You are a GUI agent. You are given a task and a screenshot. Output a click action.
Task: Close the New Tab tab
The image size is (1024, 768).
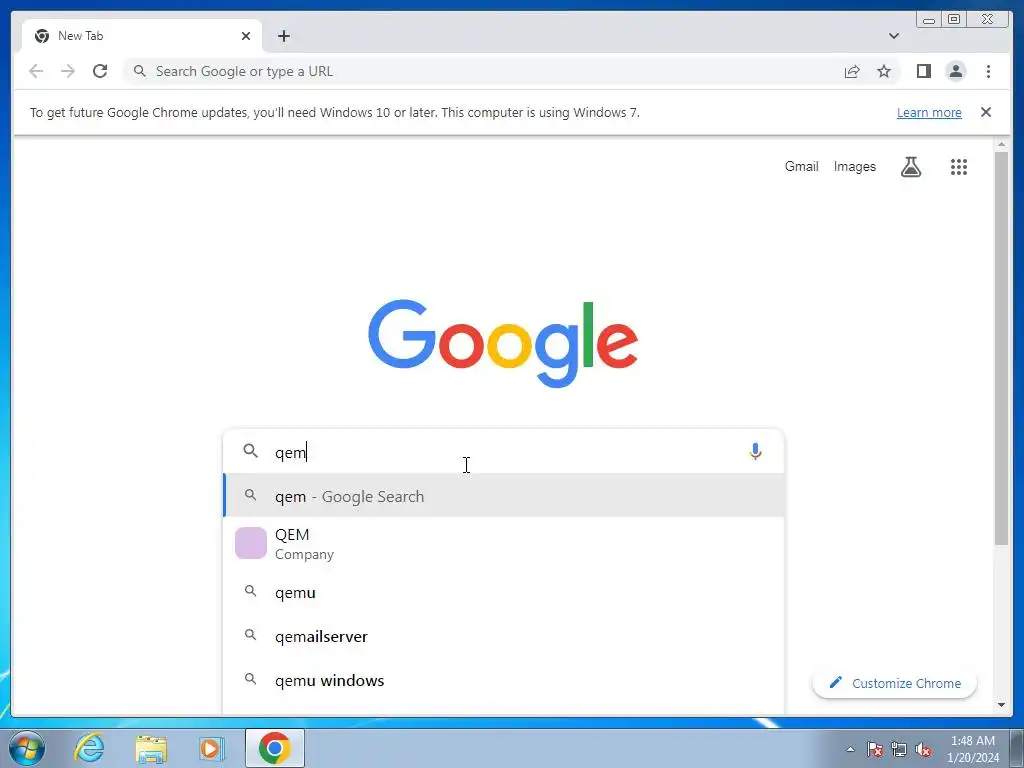pos(246,36)
